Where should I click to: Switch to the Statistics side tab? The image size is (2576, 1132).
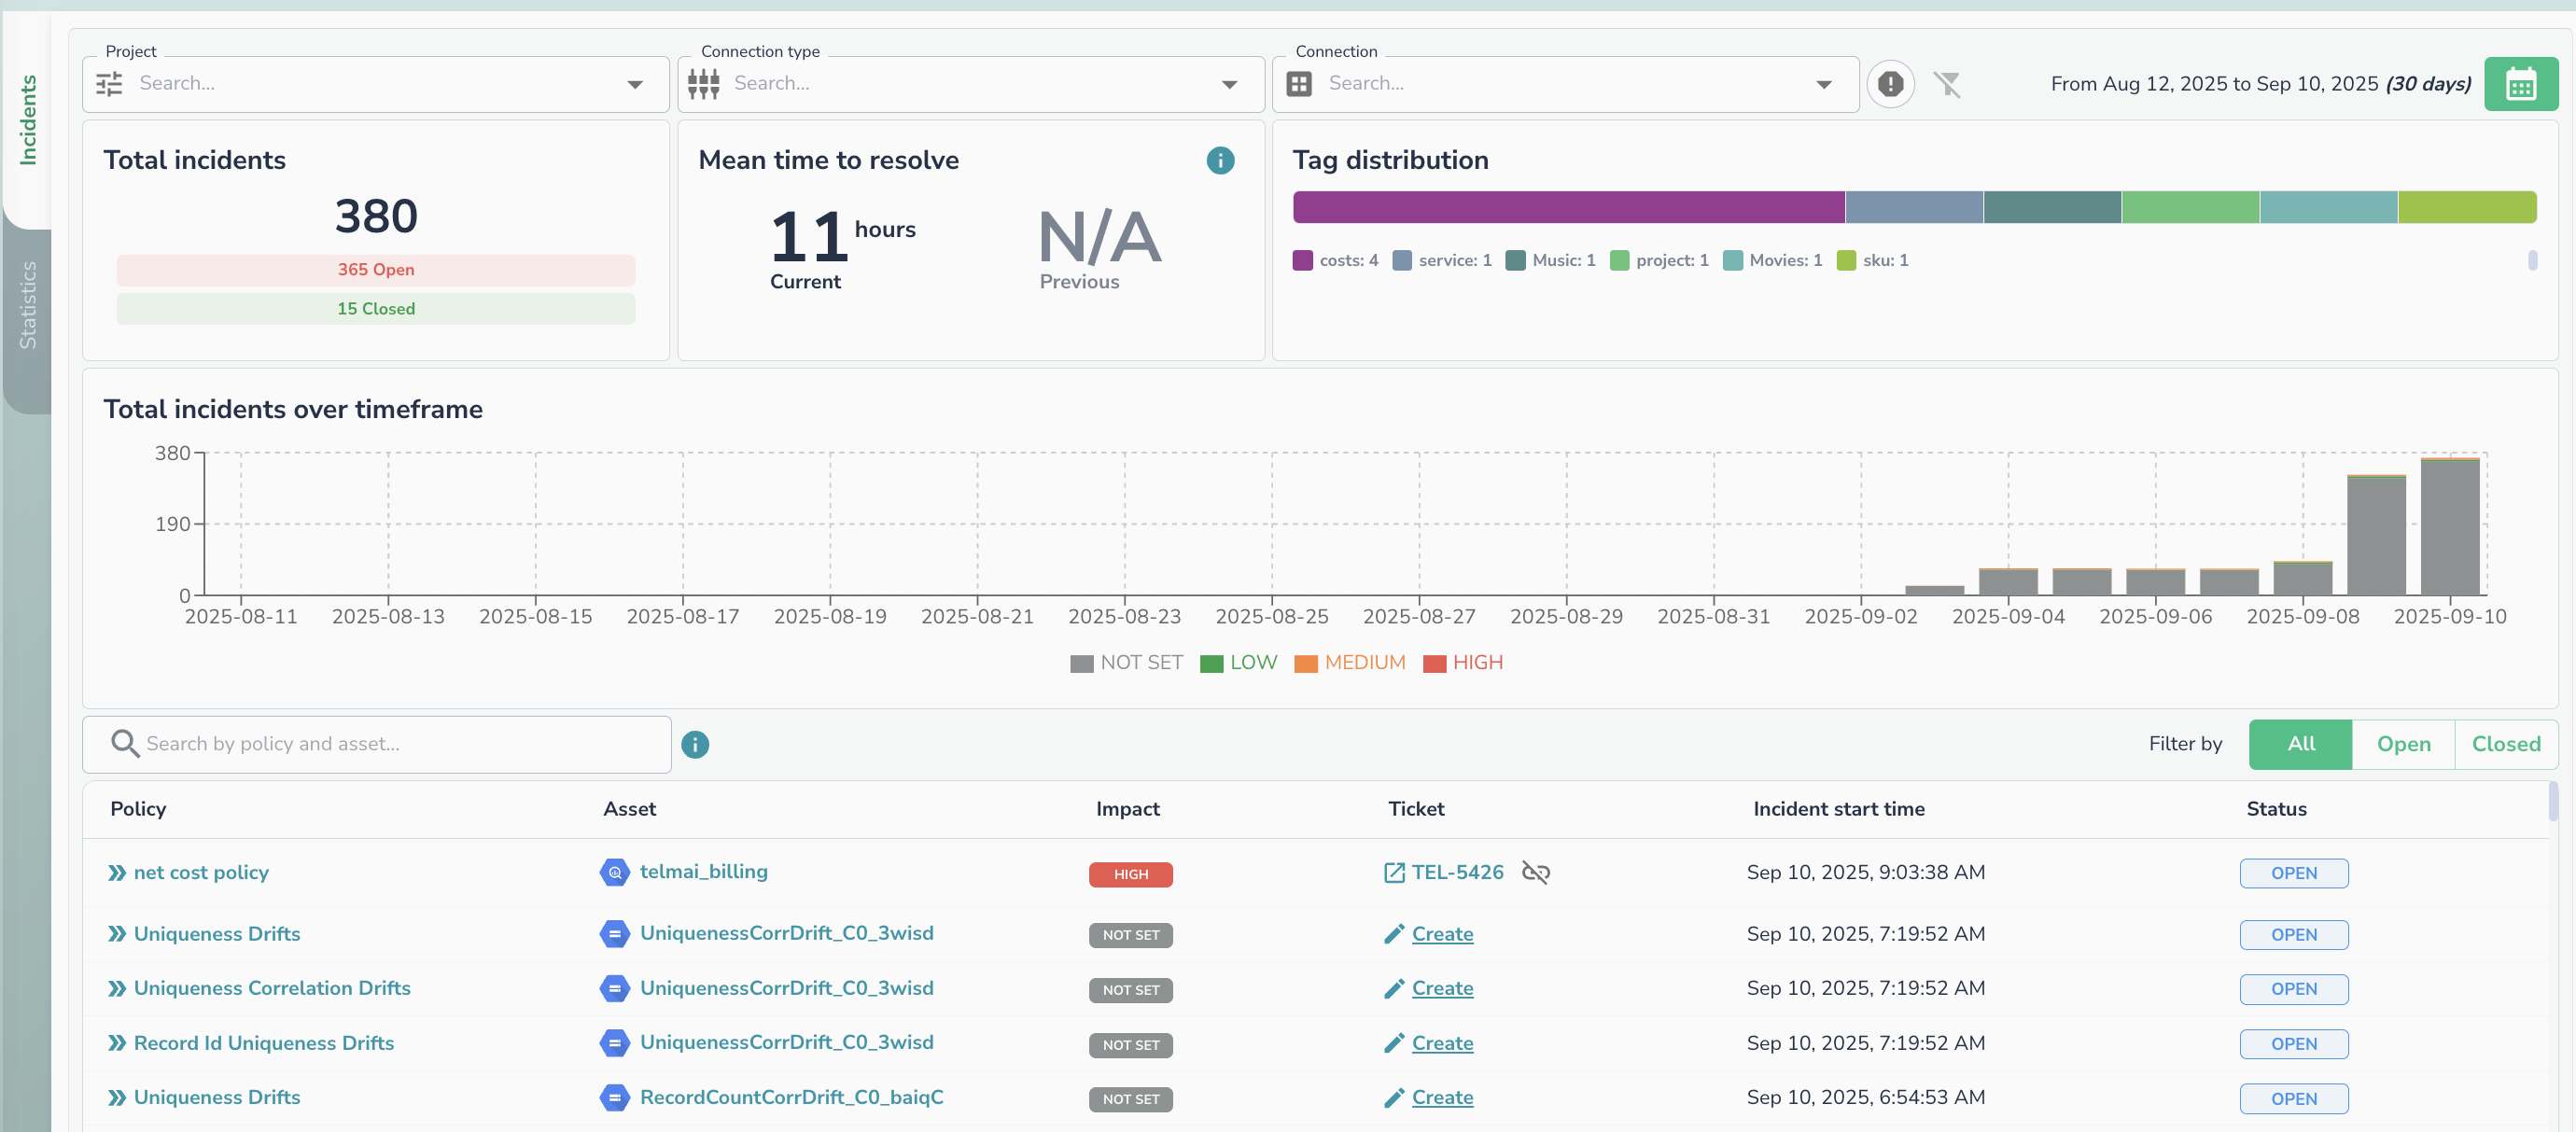[x=28, y=305]
